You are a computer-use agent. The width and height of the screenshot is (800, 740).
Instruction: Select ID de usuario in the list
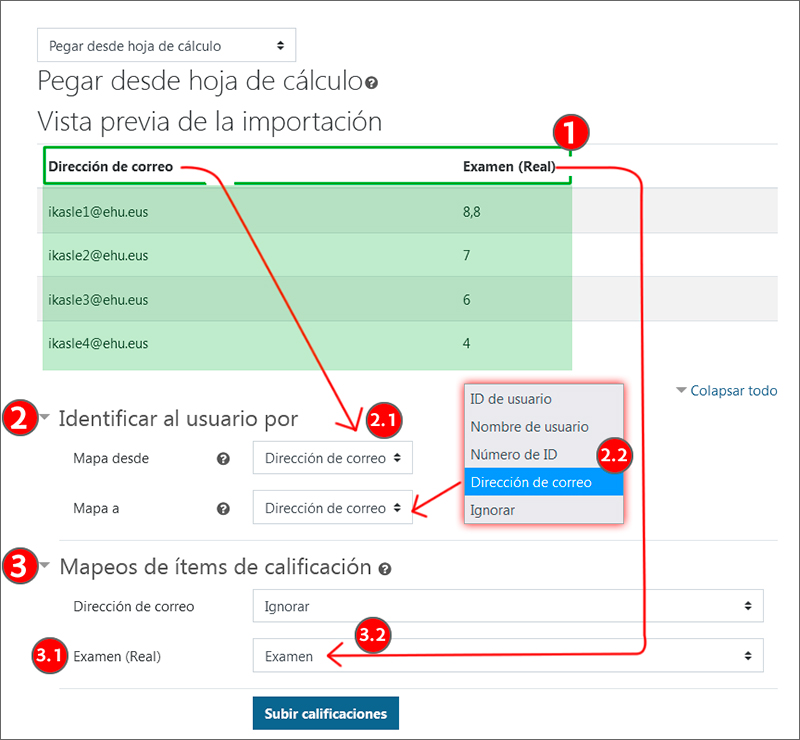510,399
